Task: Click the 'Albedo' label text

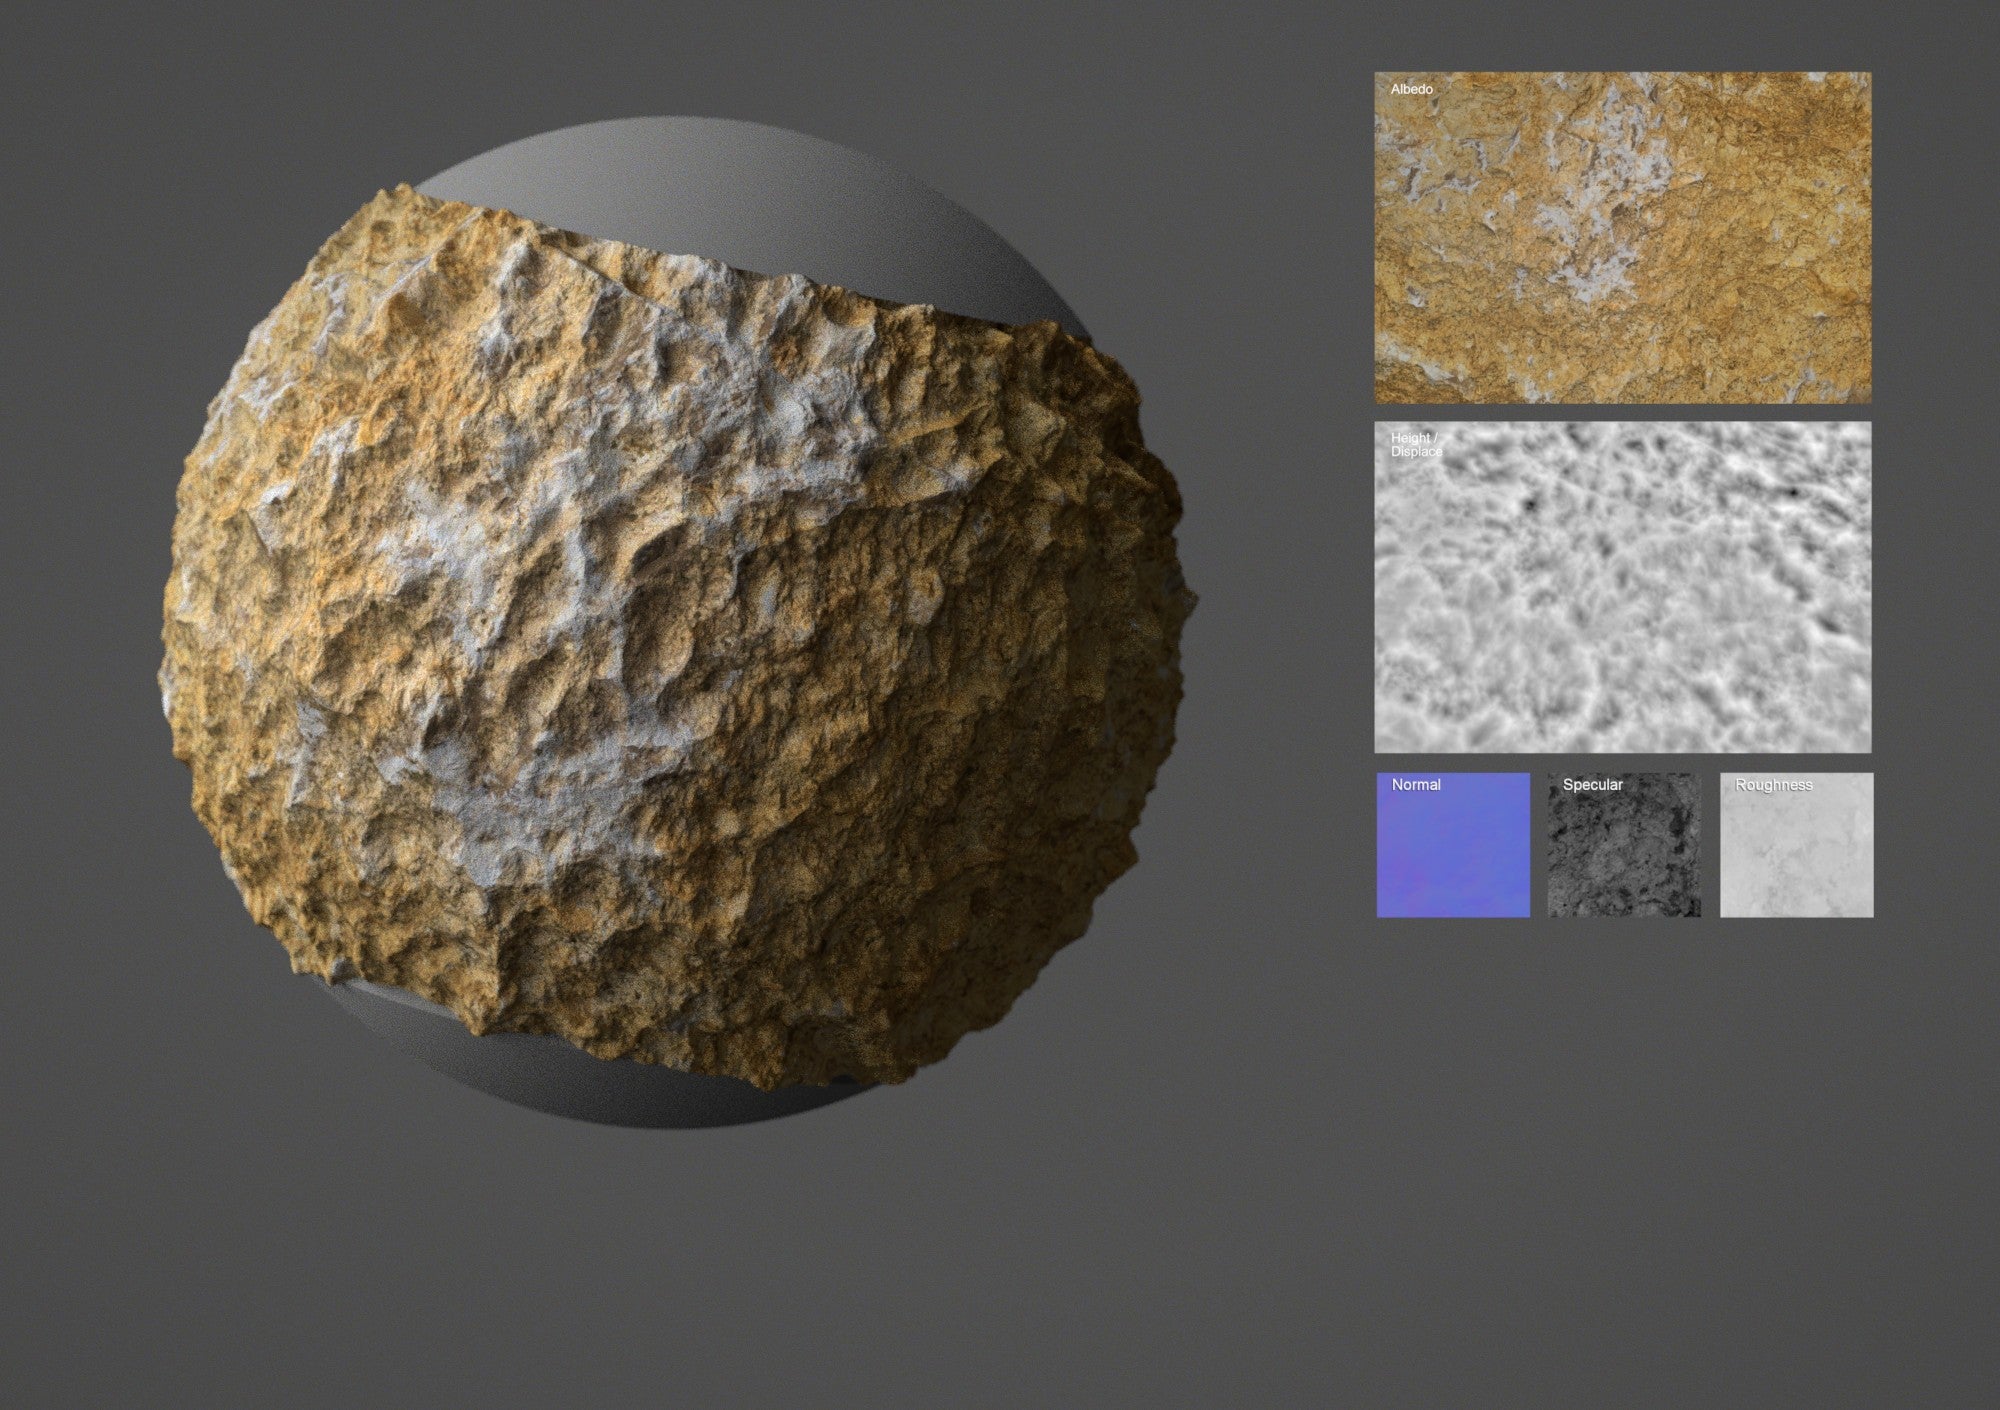Action: (1411, 89)
